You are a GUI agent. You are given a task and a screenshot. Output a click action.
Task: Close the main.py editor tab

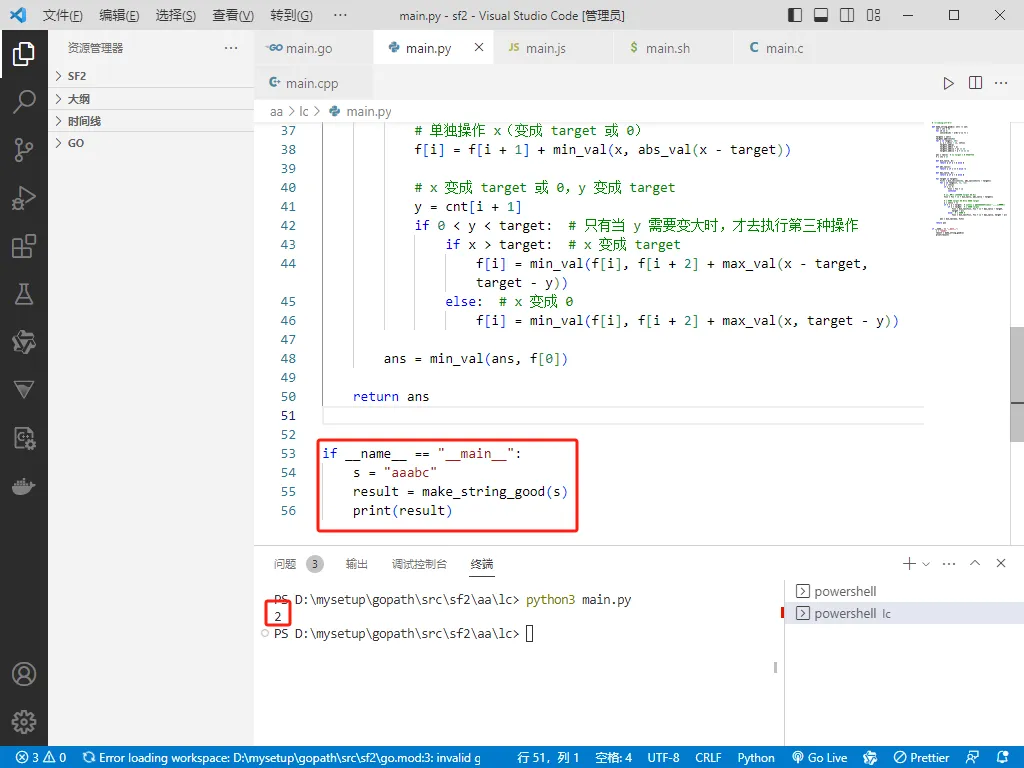(479, 47)
